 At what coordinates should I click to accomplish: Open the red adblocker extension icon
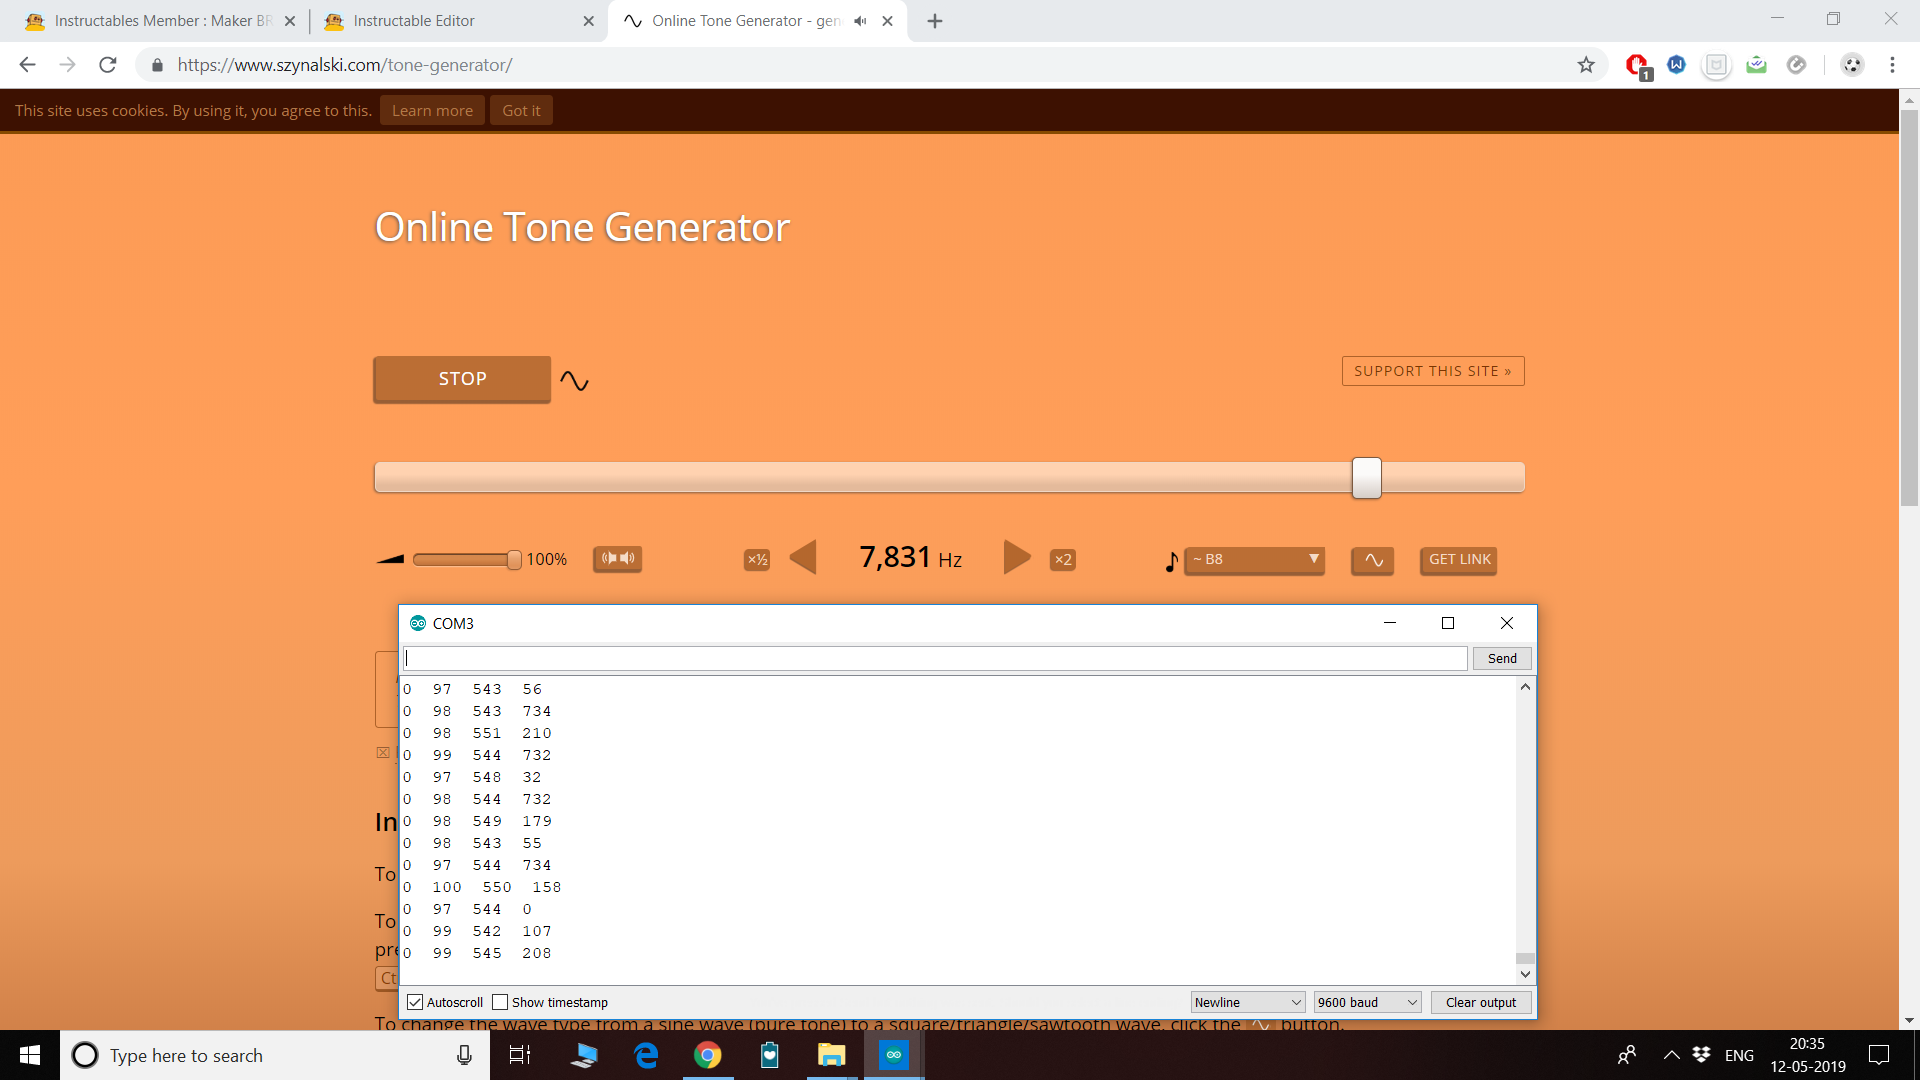1637,66
